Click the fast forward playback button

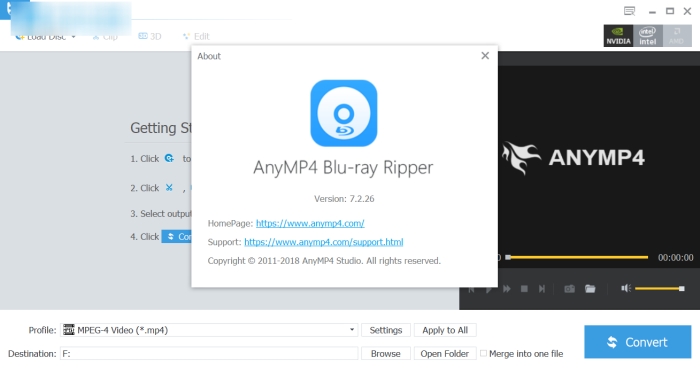tap(507, 289)
